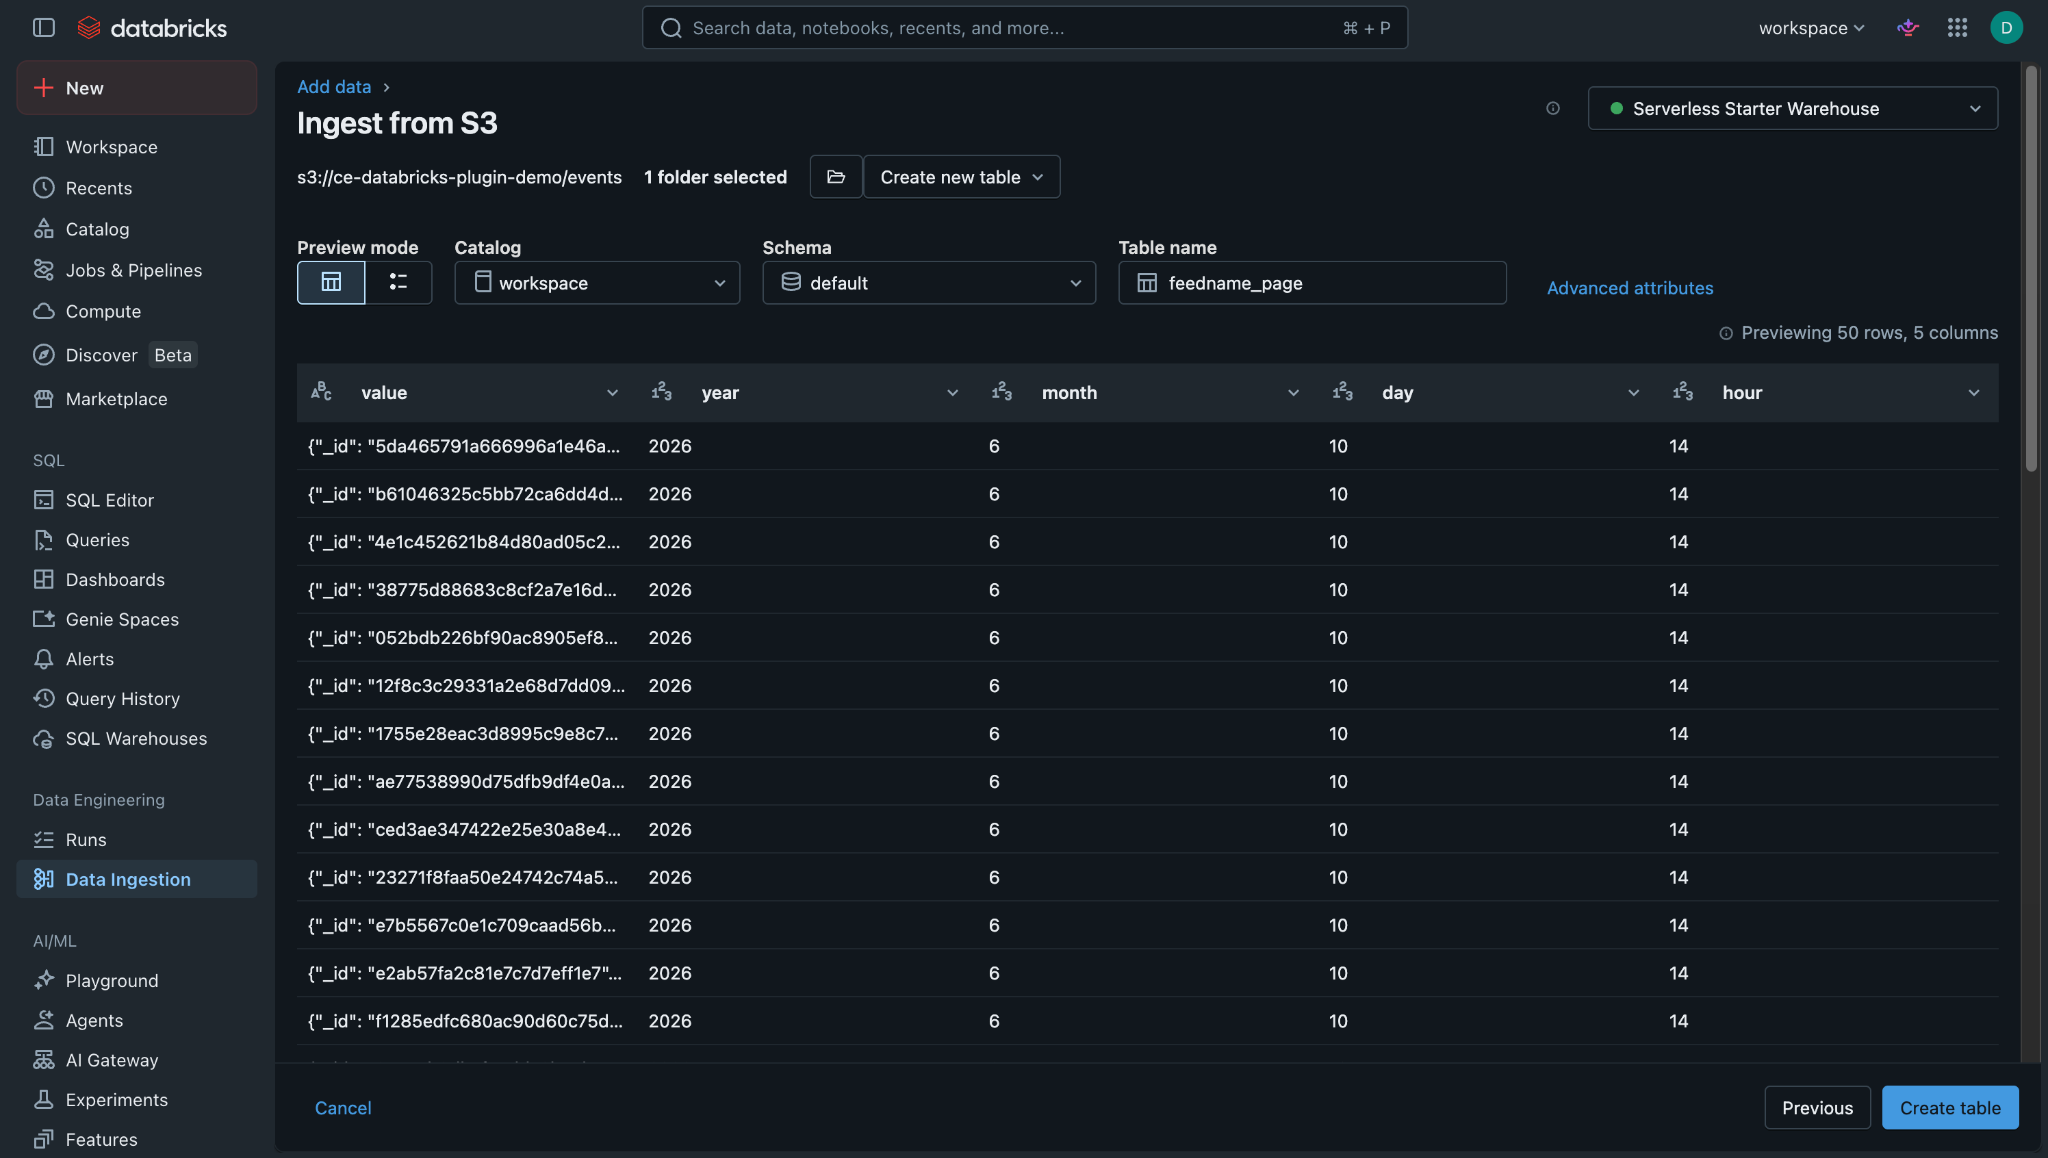Click the SQL Editor sidebar icon

(x=43, y=500)
